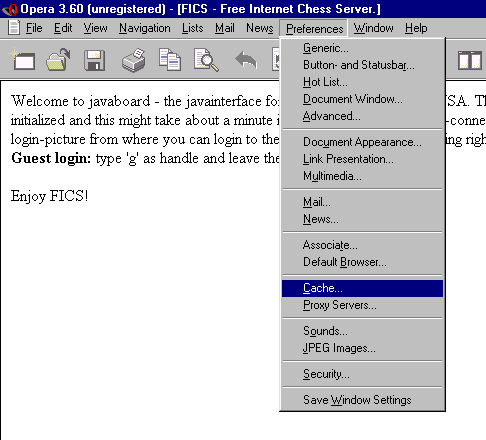Select the highlighted Cache... entry

(x=362, y=288)
